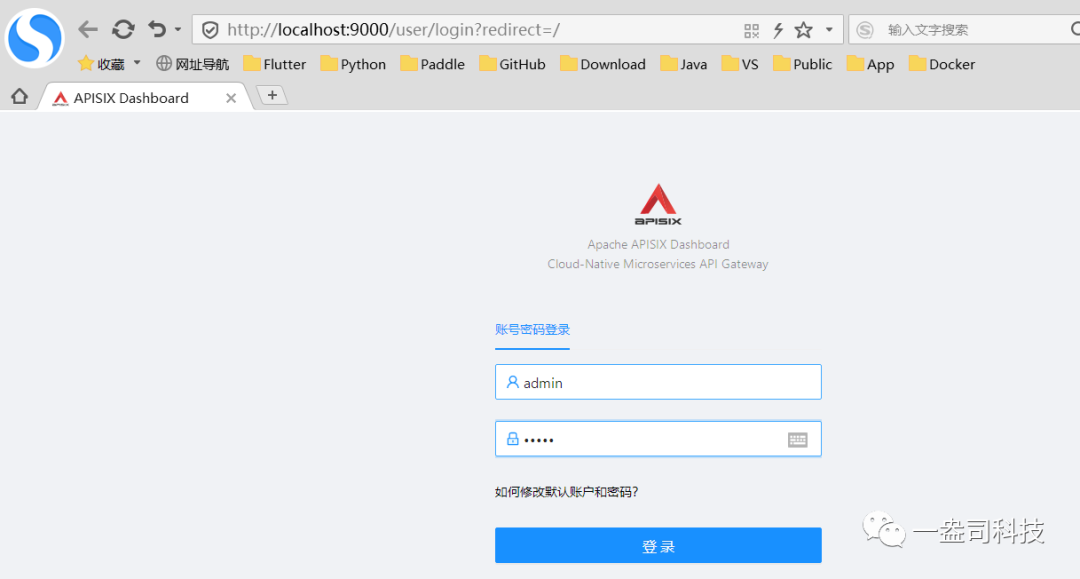Open the Paddle bookmark folder
The width and height of the screenshot is (1080, 579).
433,64
